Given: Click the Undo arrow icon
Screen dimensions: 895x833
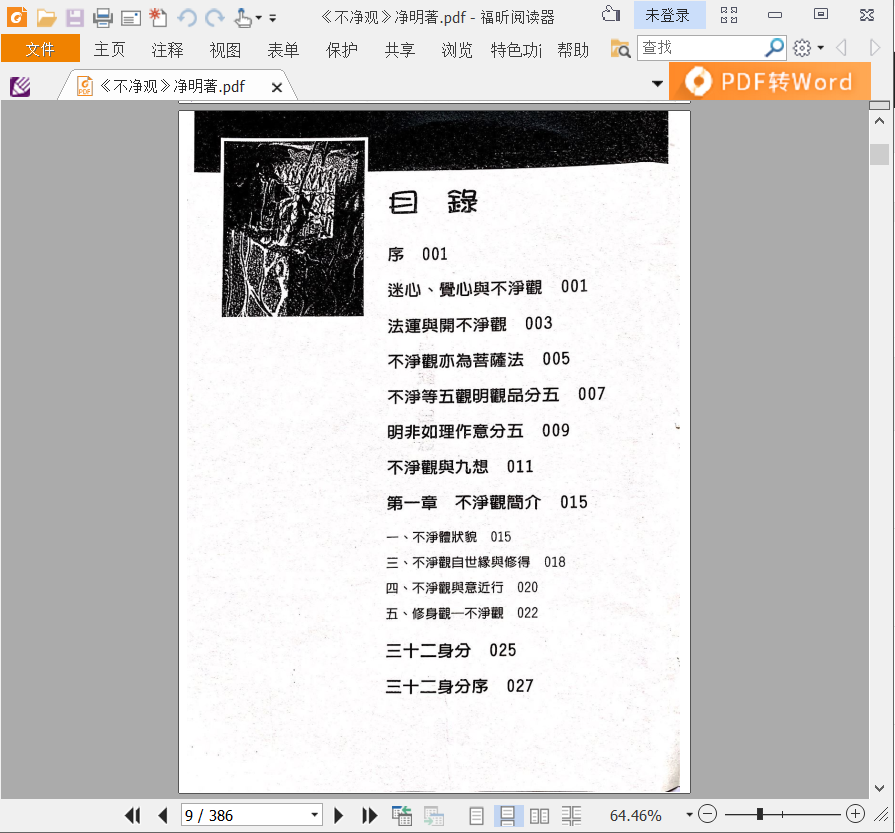Looking at the screenshot, I should click(x=187, y=18).
